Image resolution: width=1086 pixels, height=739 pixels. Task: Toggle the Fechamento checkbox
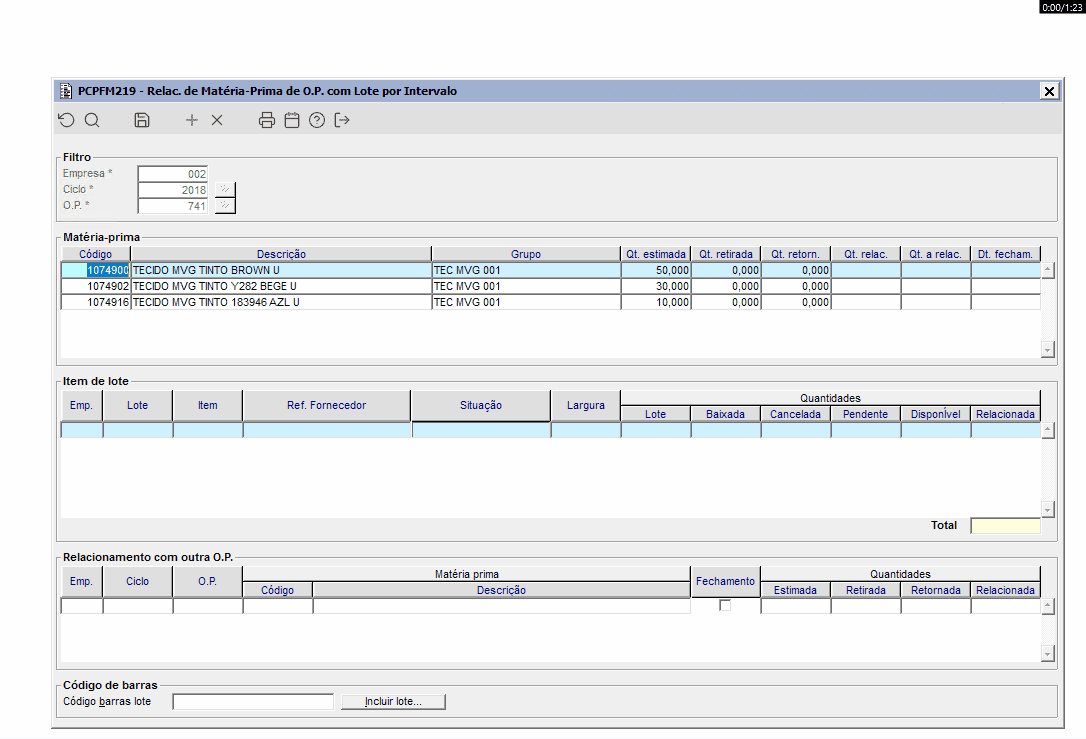(725, 605)
